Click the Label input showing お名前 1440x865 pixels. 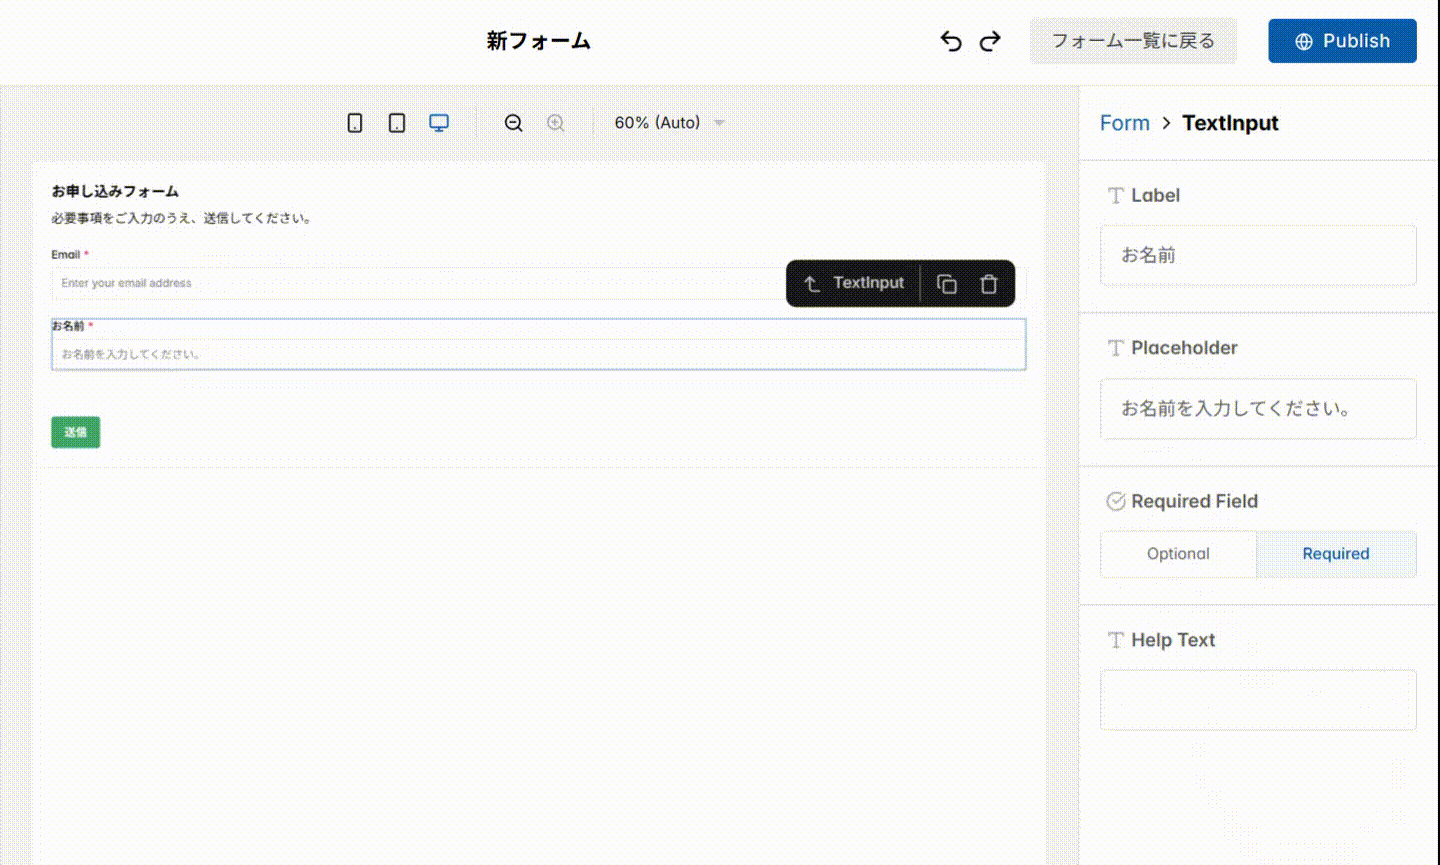coord(1258,255)
